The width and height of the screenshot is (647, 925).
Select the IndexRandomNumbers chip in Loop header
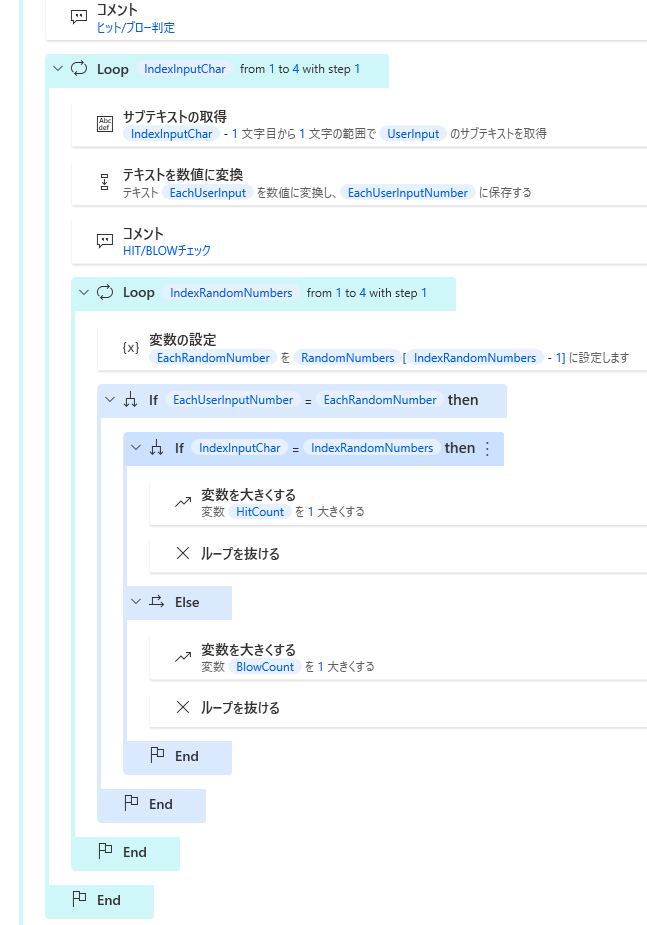pyautogui.click(x=231, y=293)
